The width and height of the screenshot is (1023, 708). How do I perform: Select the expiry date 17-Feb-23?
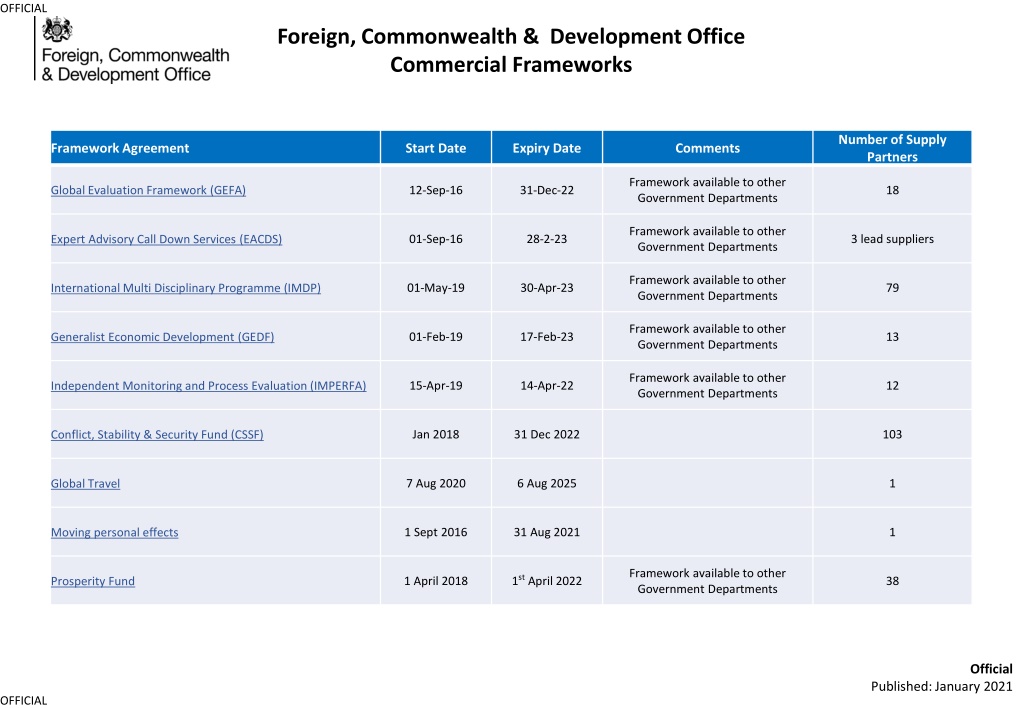click(x=547, y=337)
